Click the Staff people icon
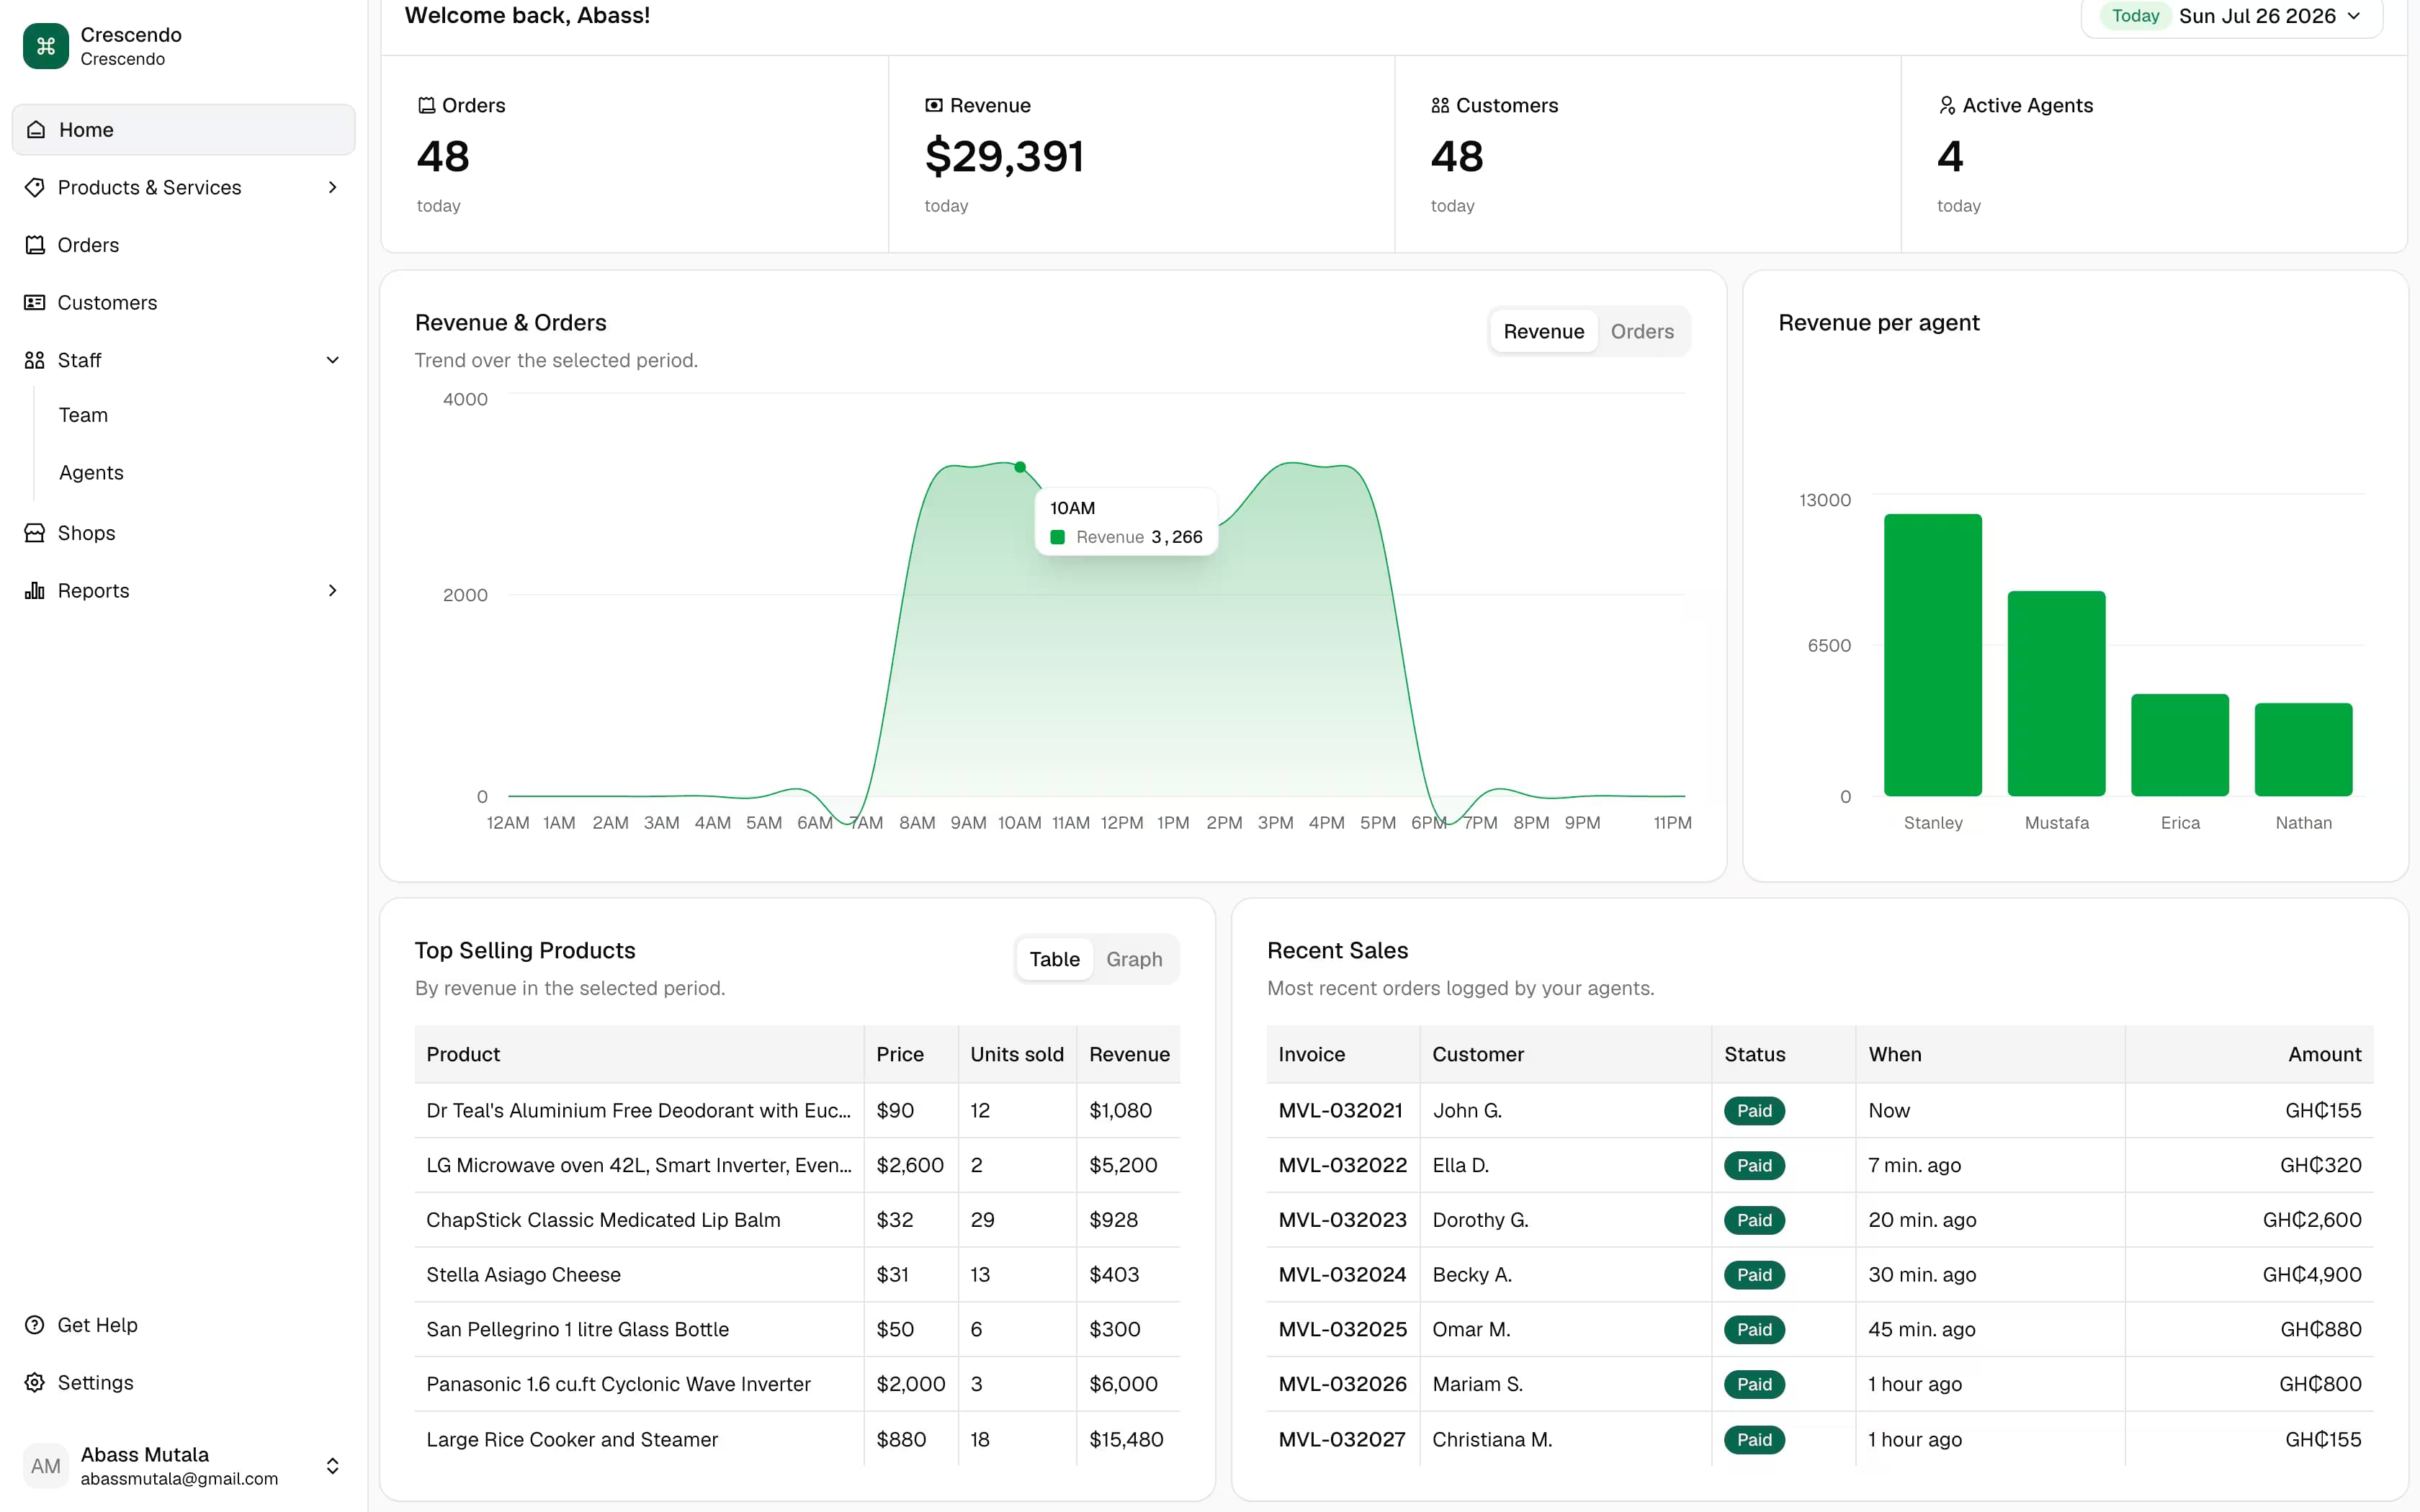This screenshot has height=1512, width=2420. click(x=35, y=360)
